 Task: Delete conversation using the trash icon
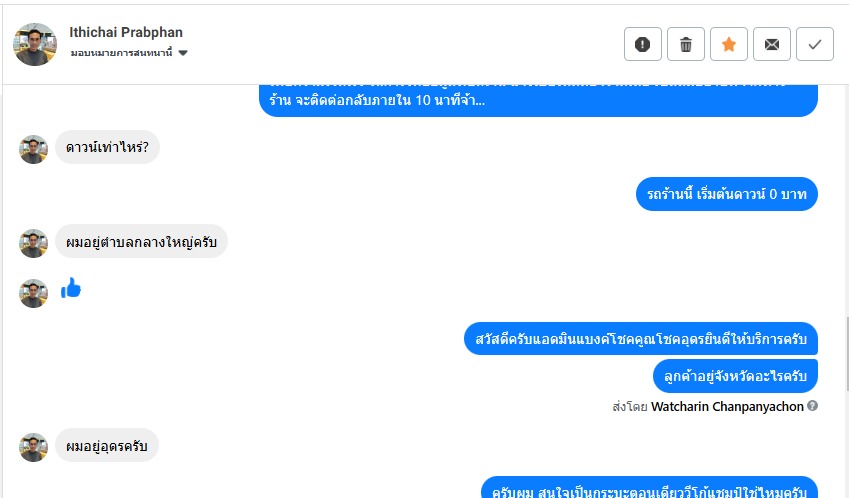tap(686, 44)
